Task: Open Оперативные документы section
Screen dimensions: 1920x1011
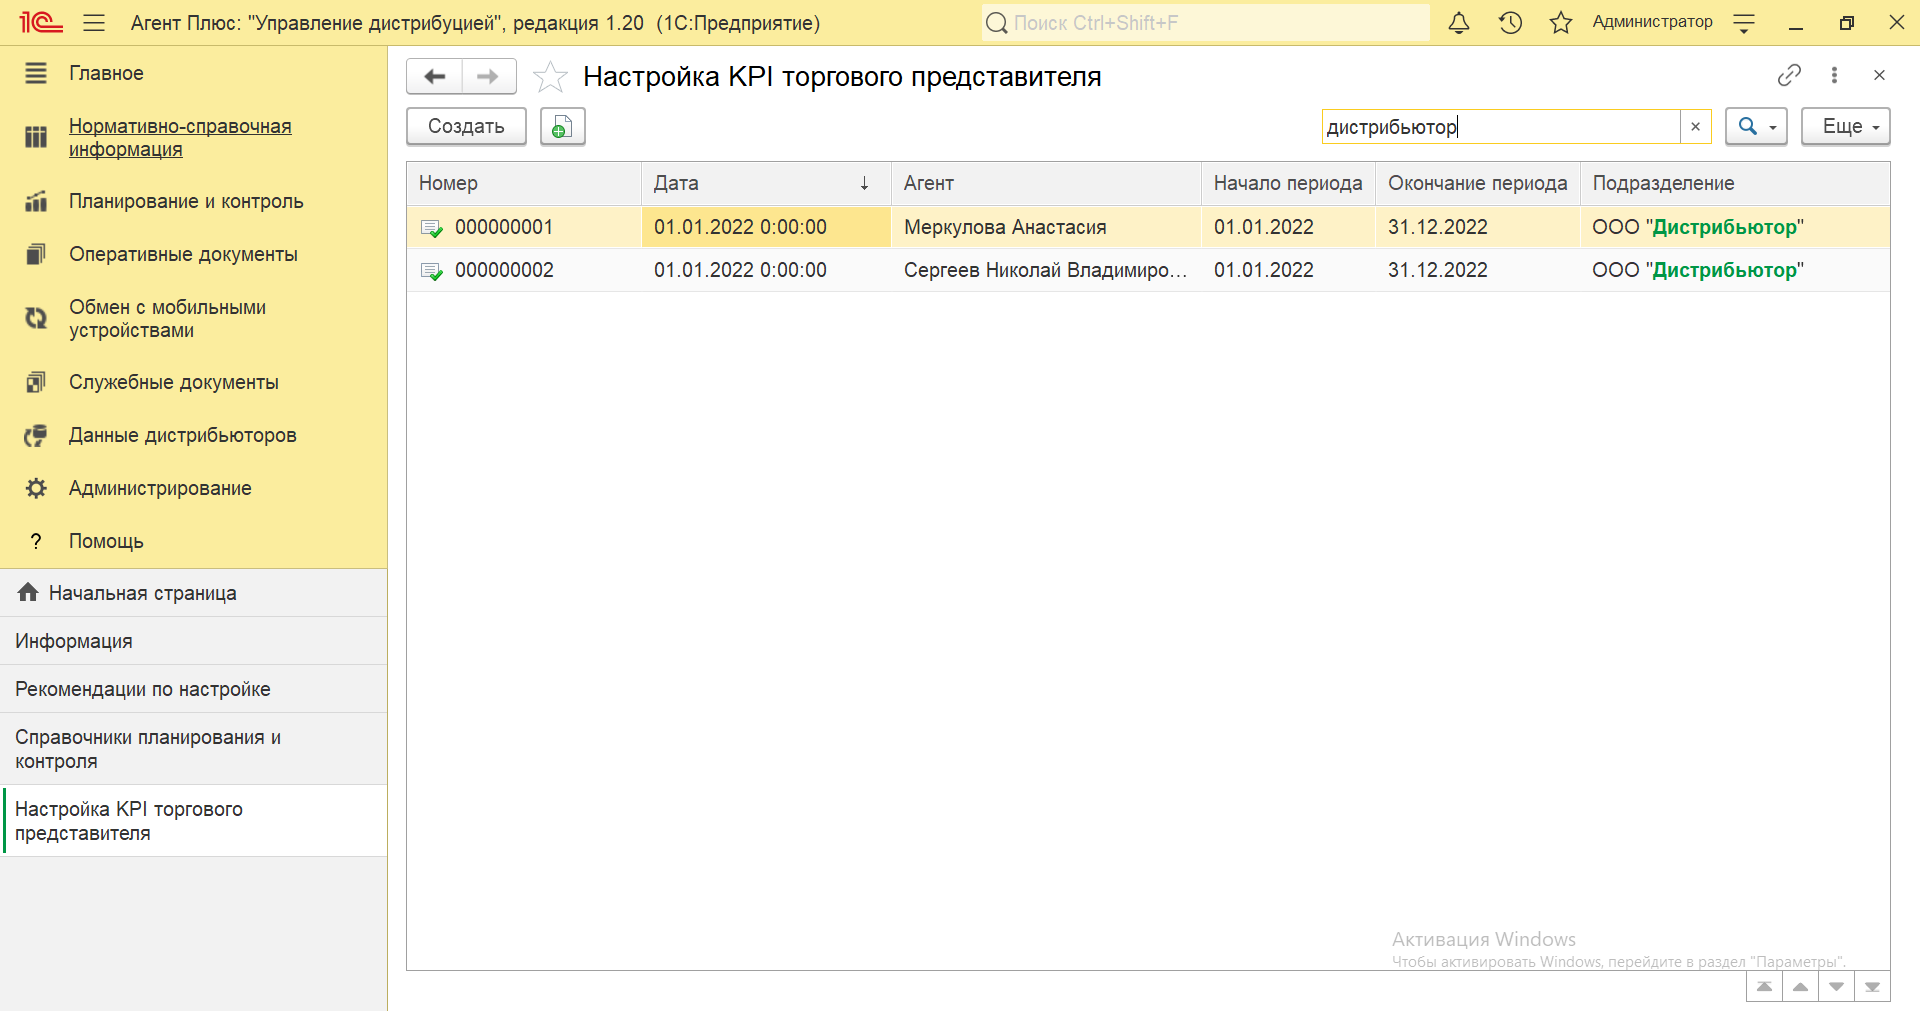Action: [183, 254]
